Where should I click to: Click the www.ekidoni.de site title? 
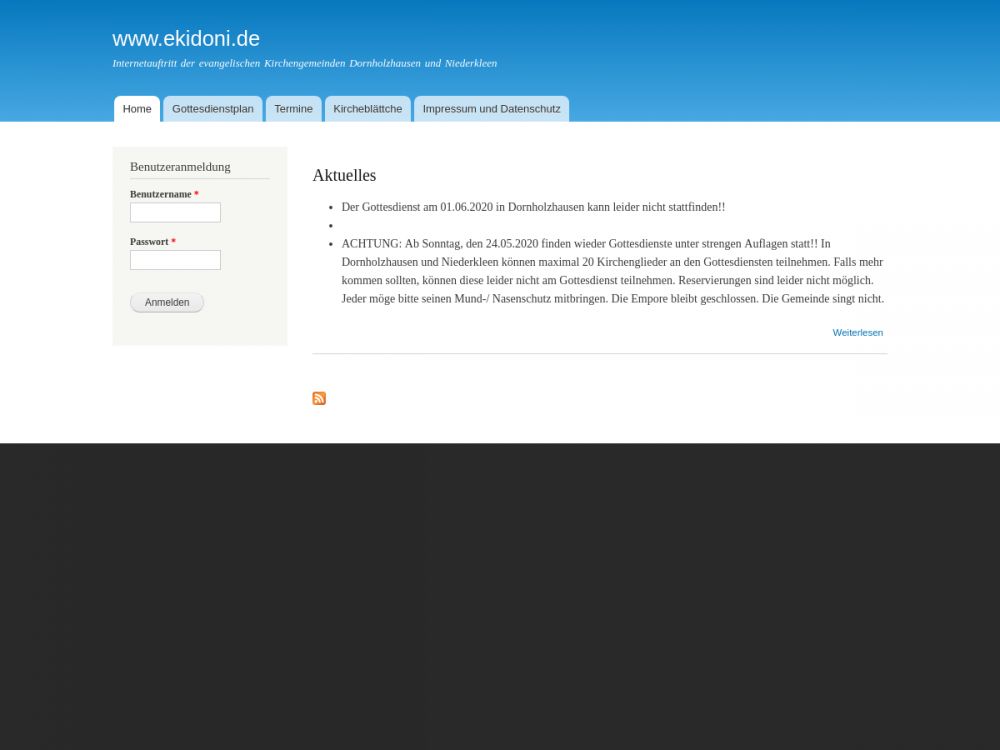point(186,39)
